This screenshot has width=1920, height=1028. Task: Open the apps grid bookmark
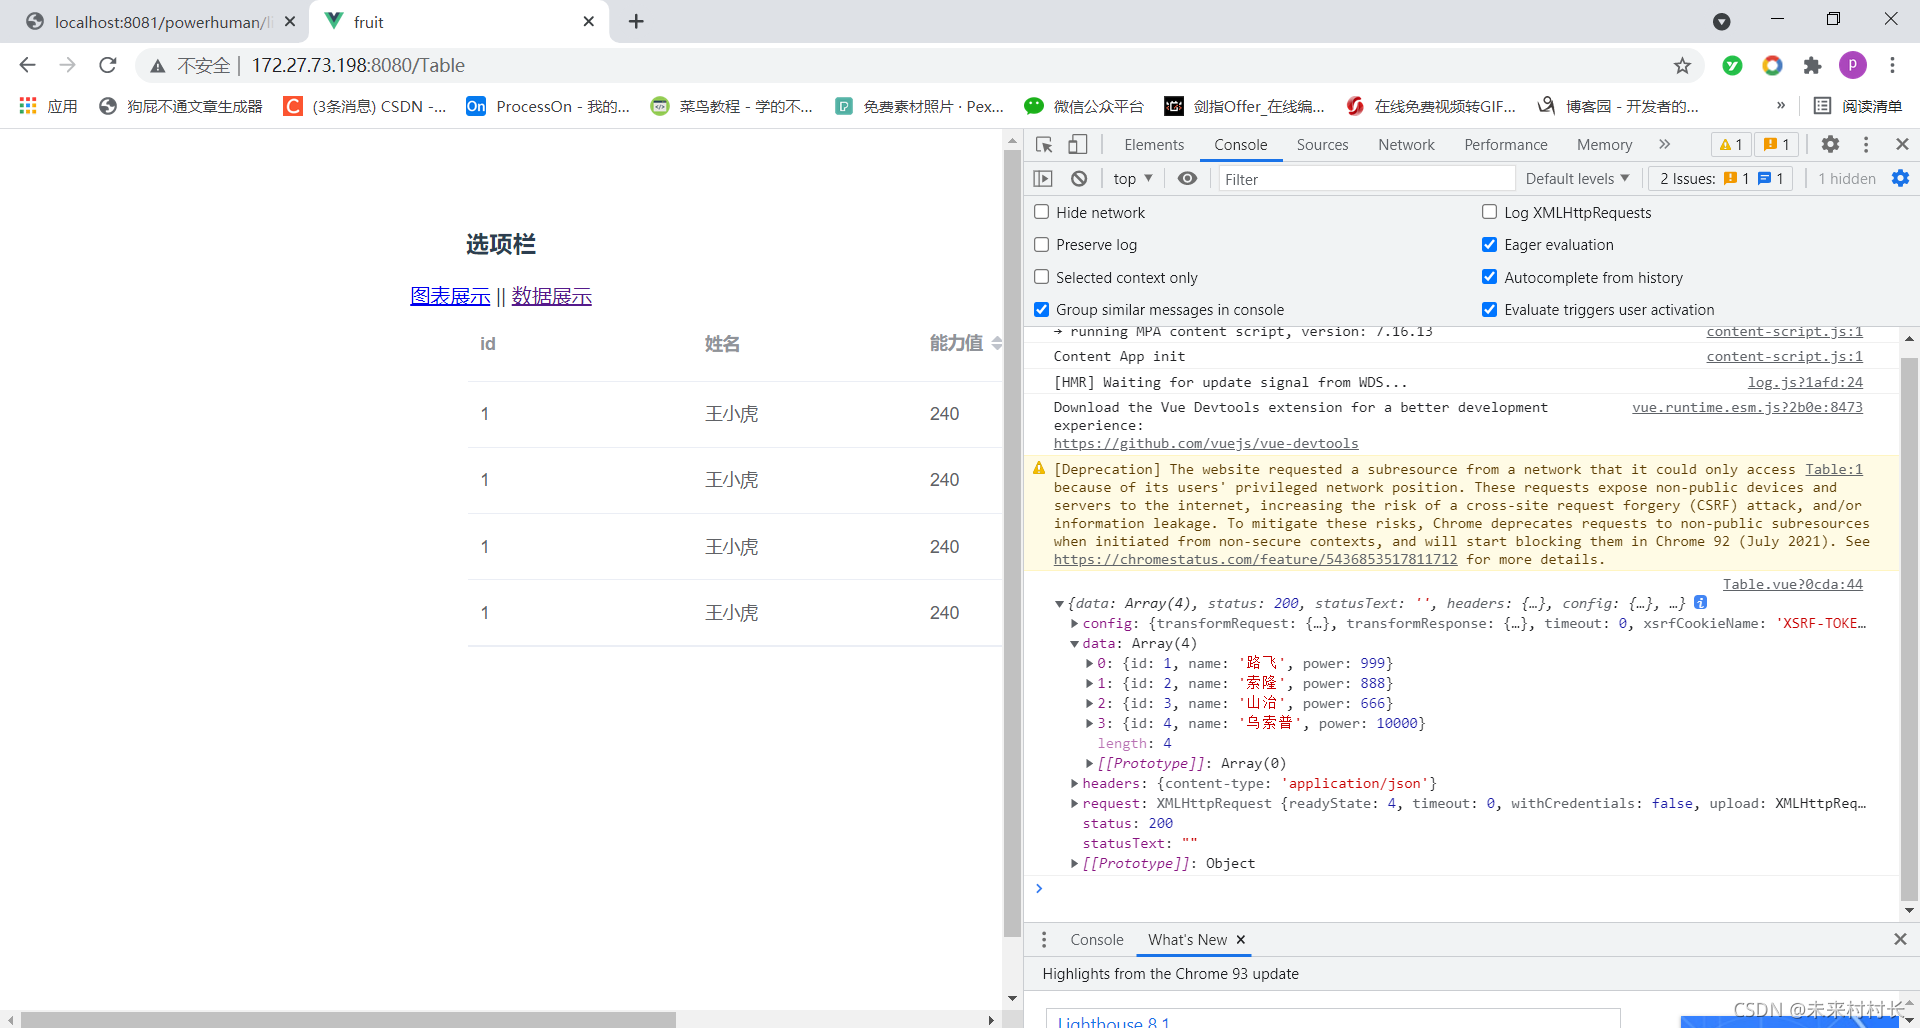click(48, 106)
